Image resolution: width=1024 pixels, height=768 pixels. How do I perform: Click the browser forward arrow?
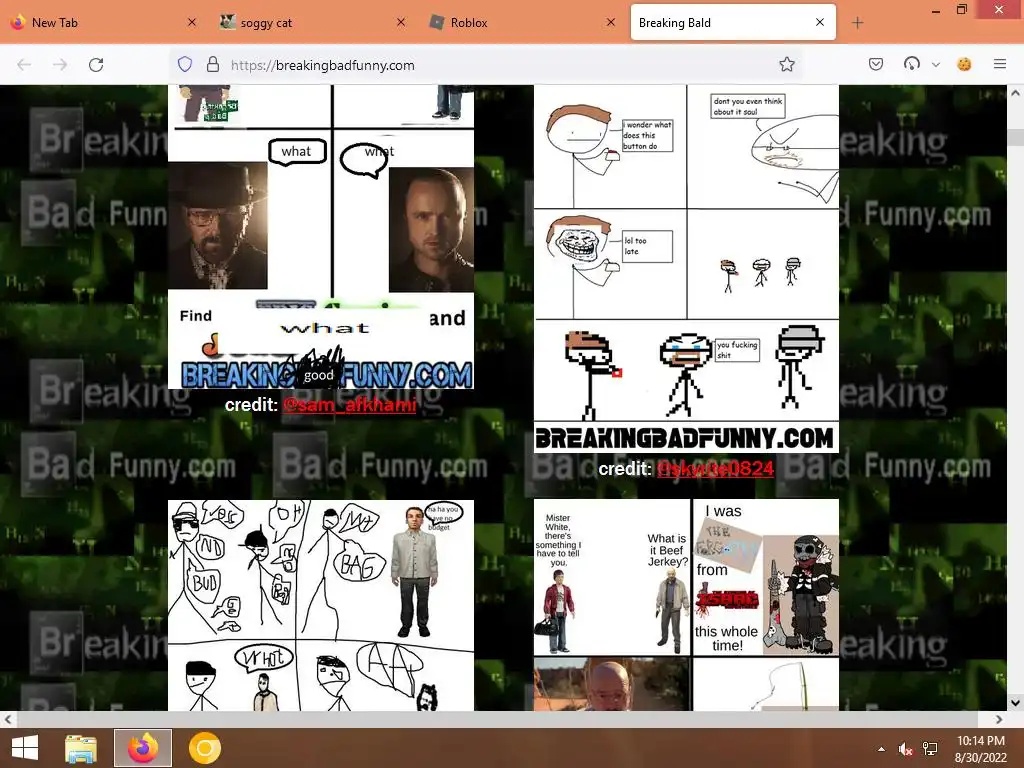pos(60,65)
